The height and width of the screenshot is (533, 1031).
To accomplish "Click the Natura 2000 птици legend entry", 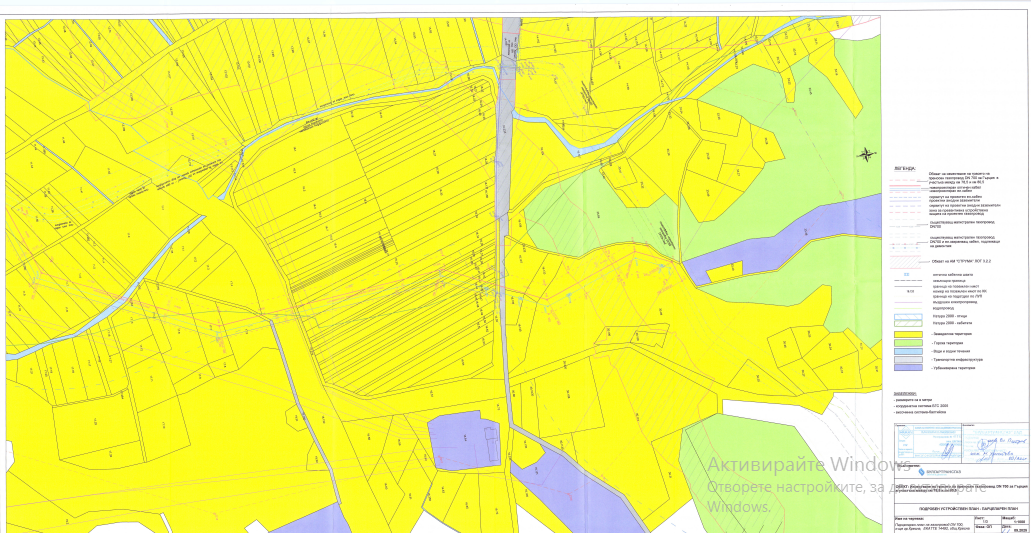I will [949, 315].
